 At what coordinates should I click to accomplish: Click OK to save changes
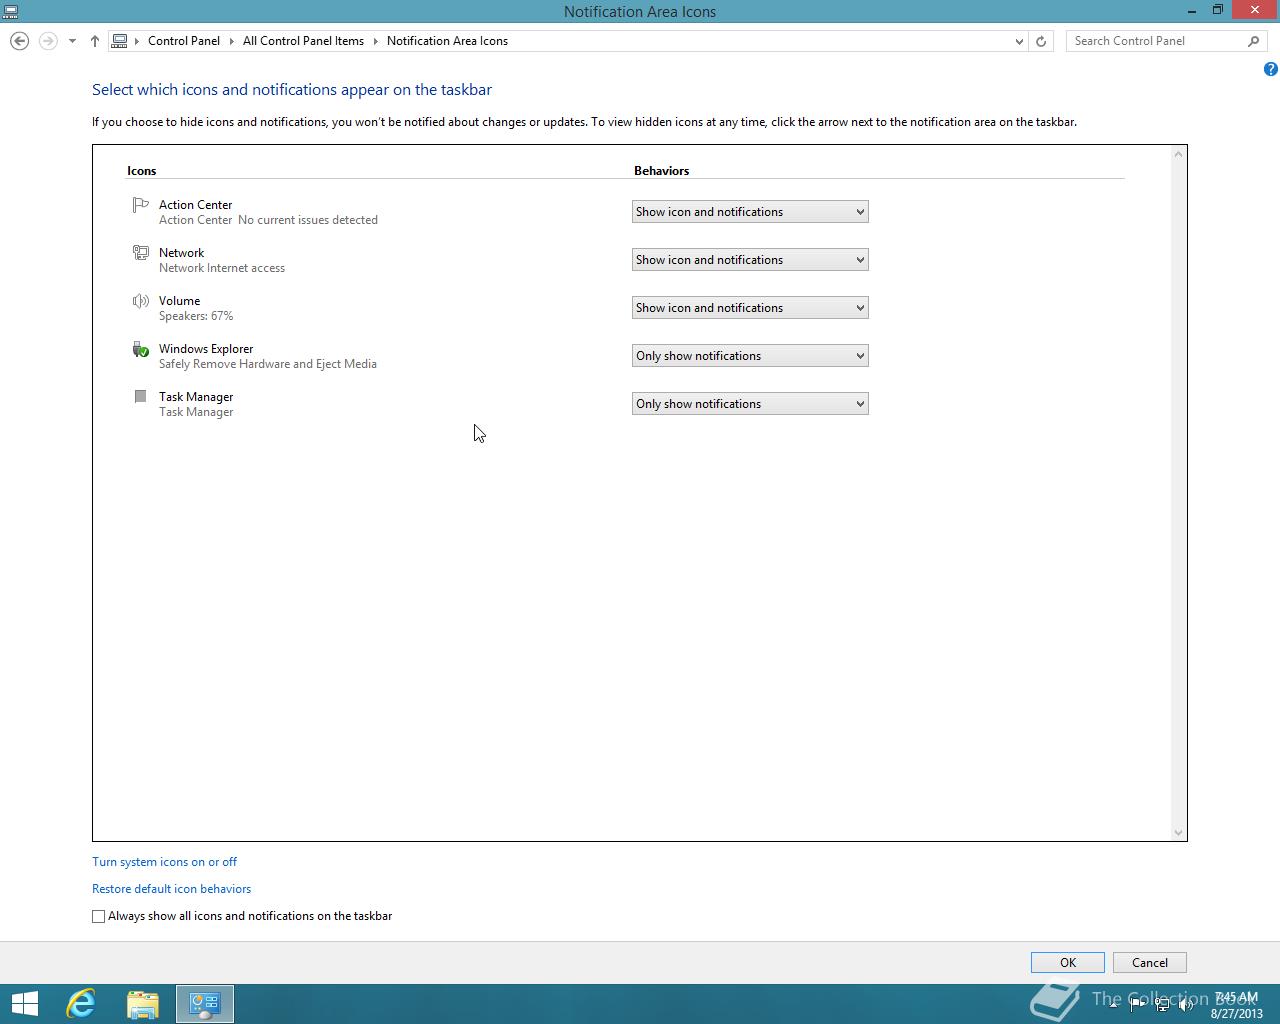[1068, 963]
